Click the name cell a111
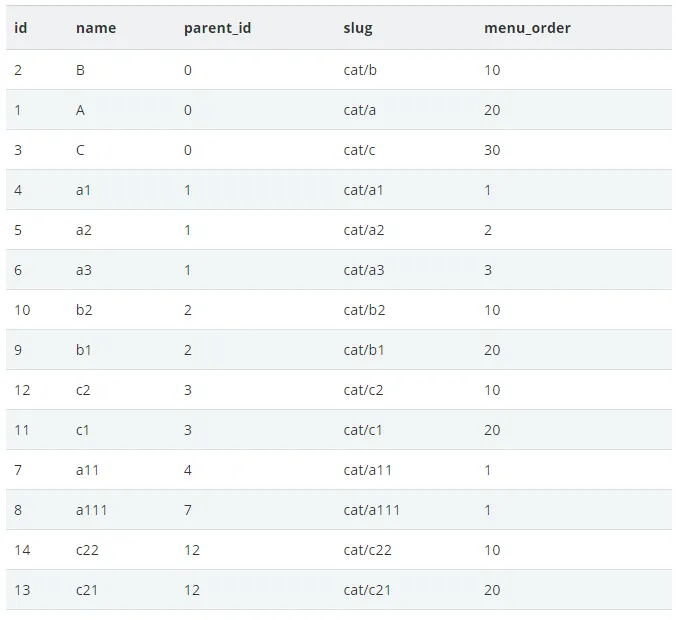 (92, 510)
